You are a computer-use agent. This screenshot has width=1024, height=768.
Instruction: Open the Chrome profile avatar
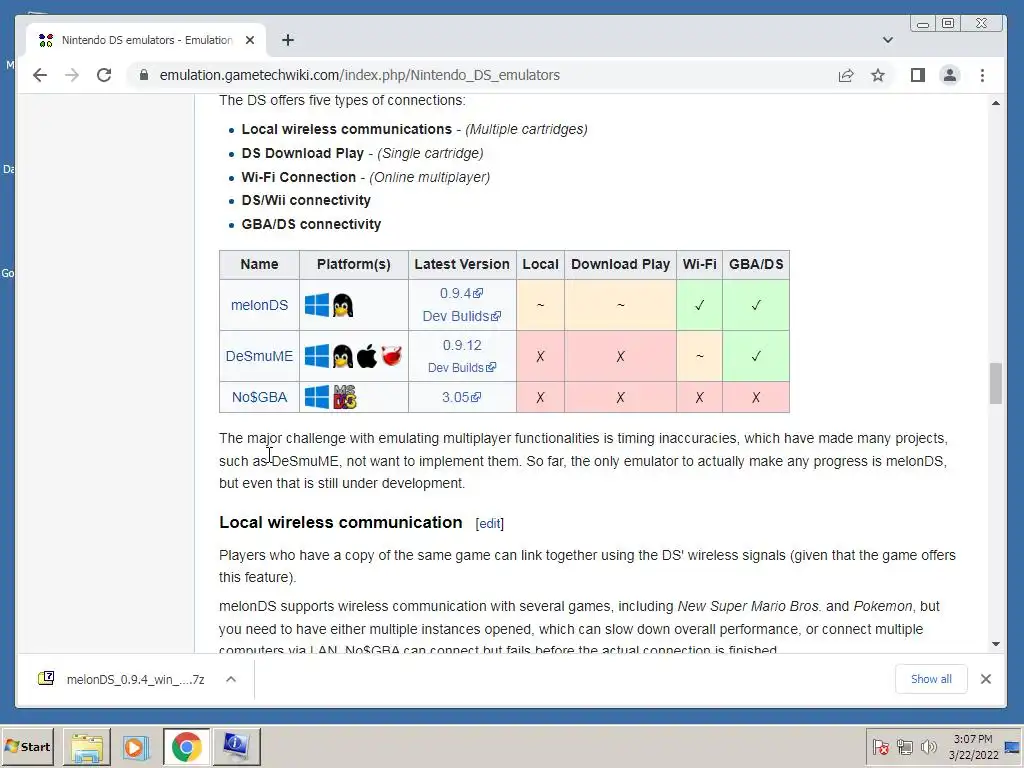[950, 75]
